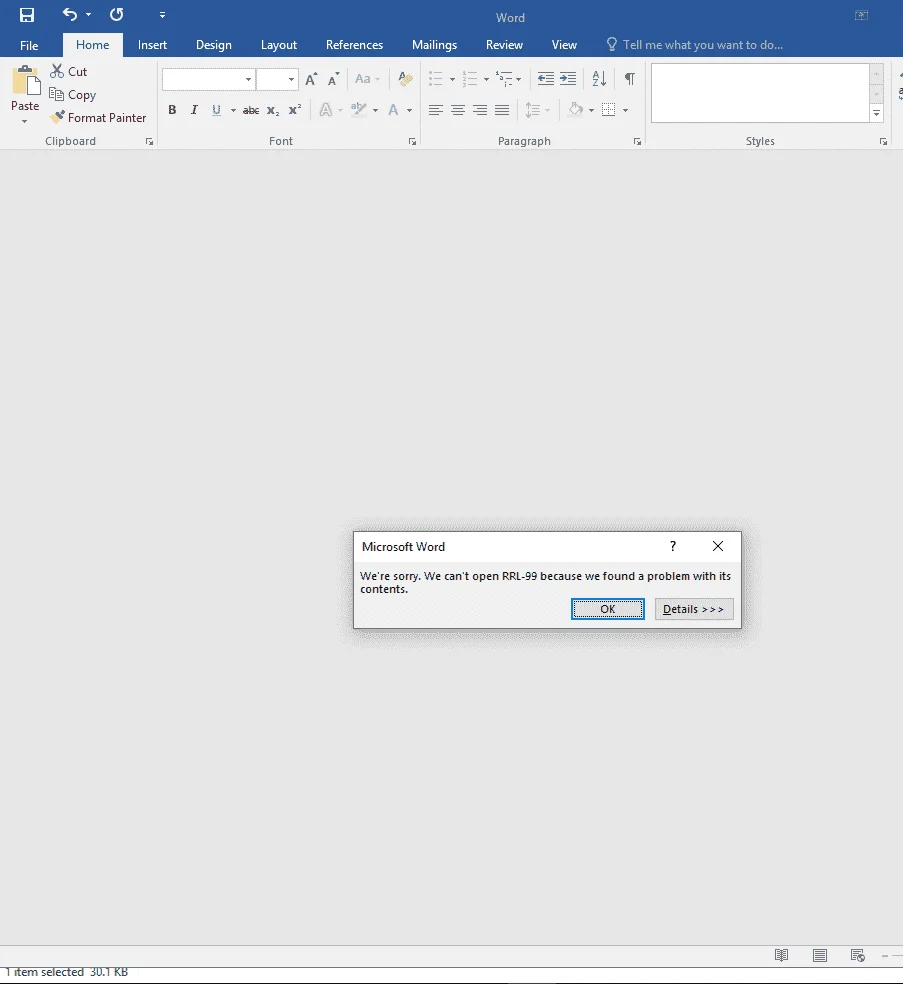Switch to the View tab

(564, 45)
